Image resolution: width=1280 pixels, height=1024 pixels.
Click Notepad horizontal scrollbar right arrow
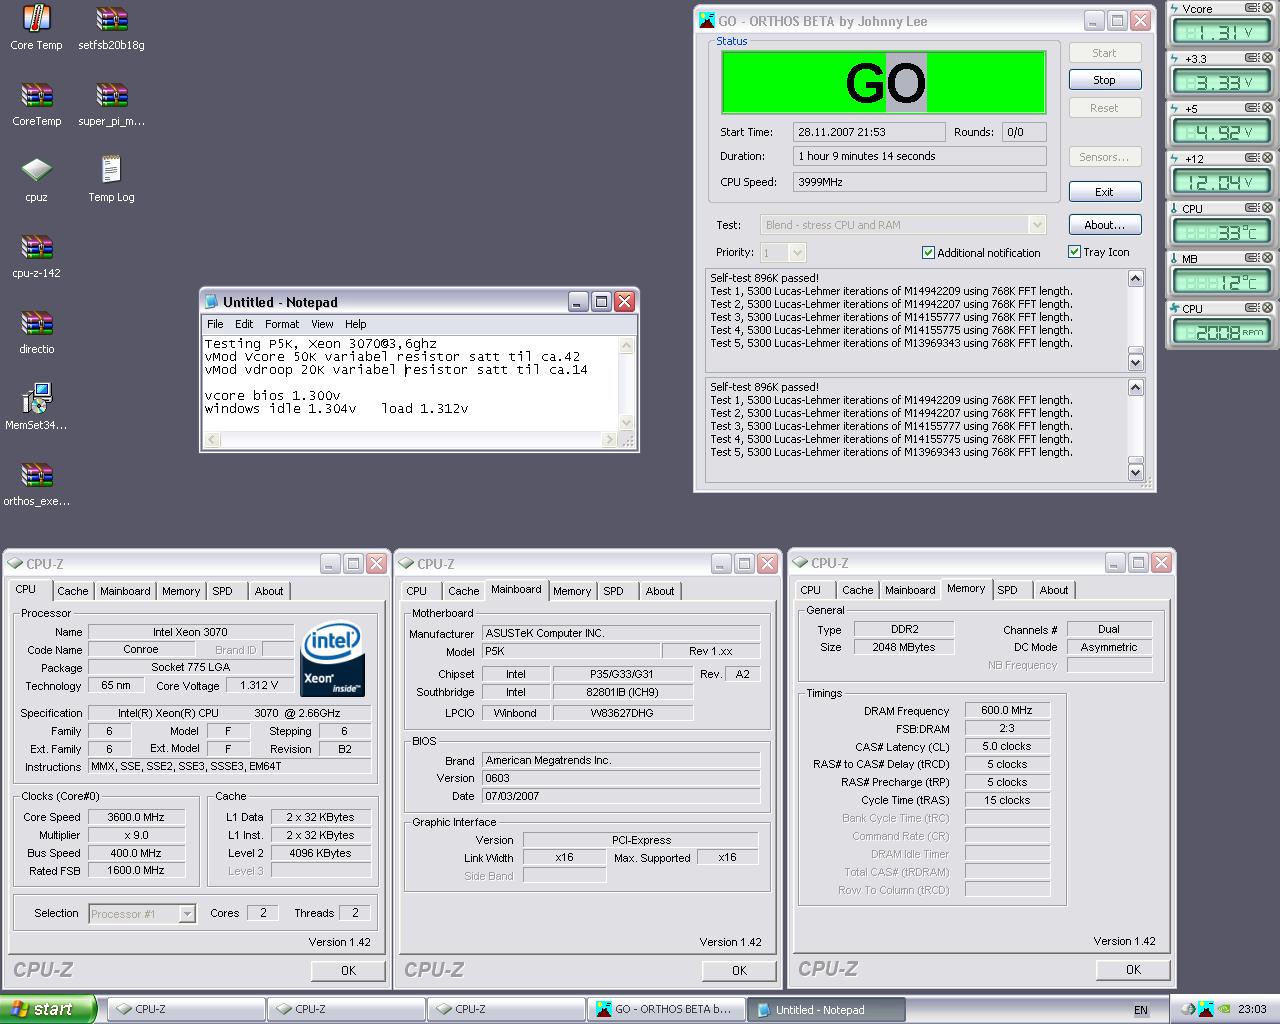coord(609,439)
